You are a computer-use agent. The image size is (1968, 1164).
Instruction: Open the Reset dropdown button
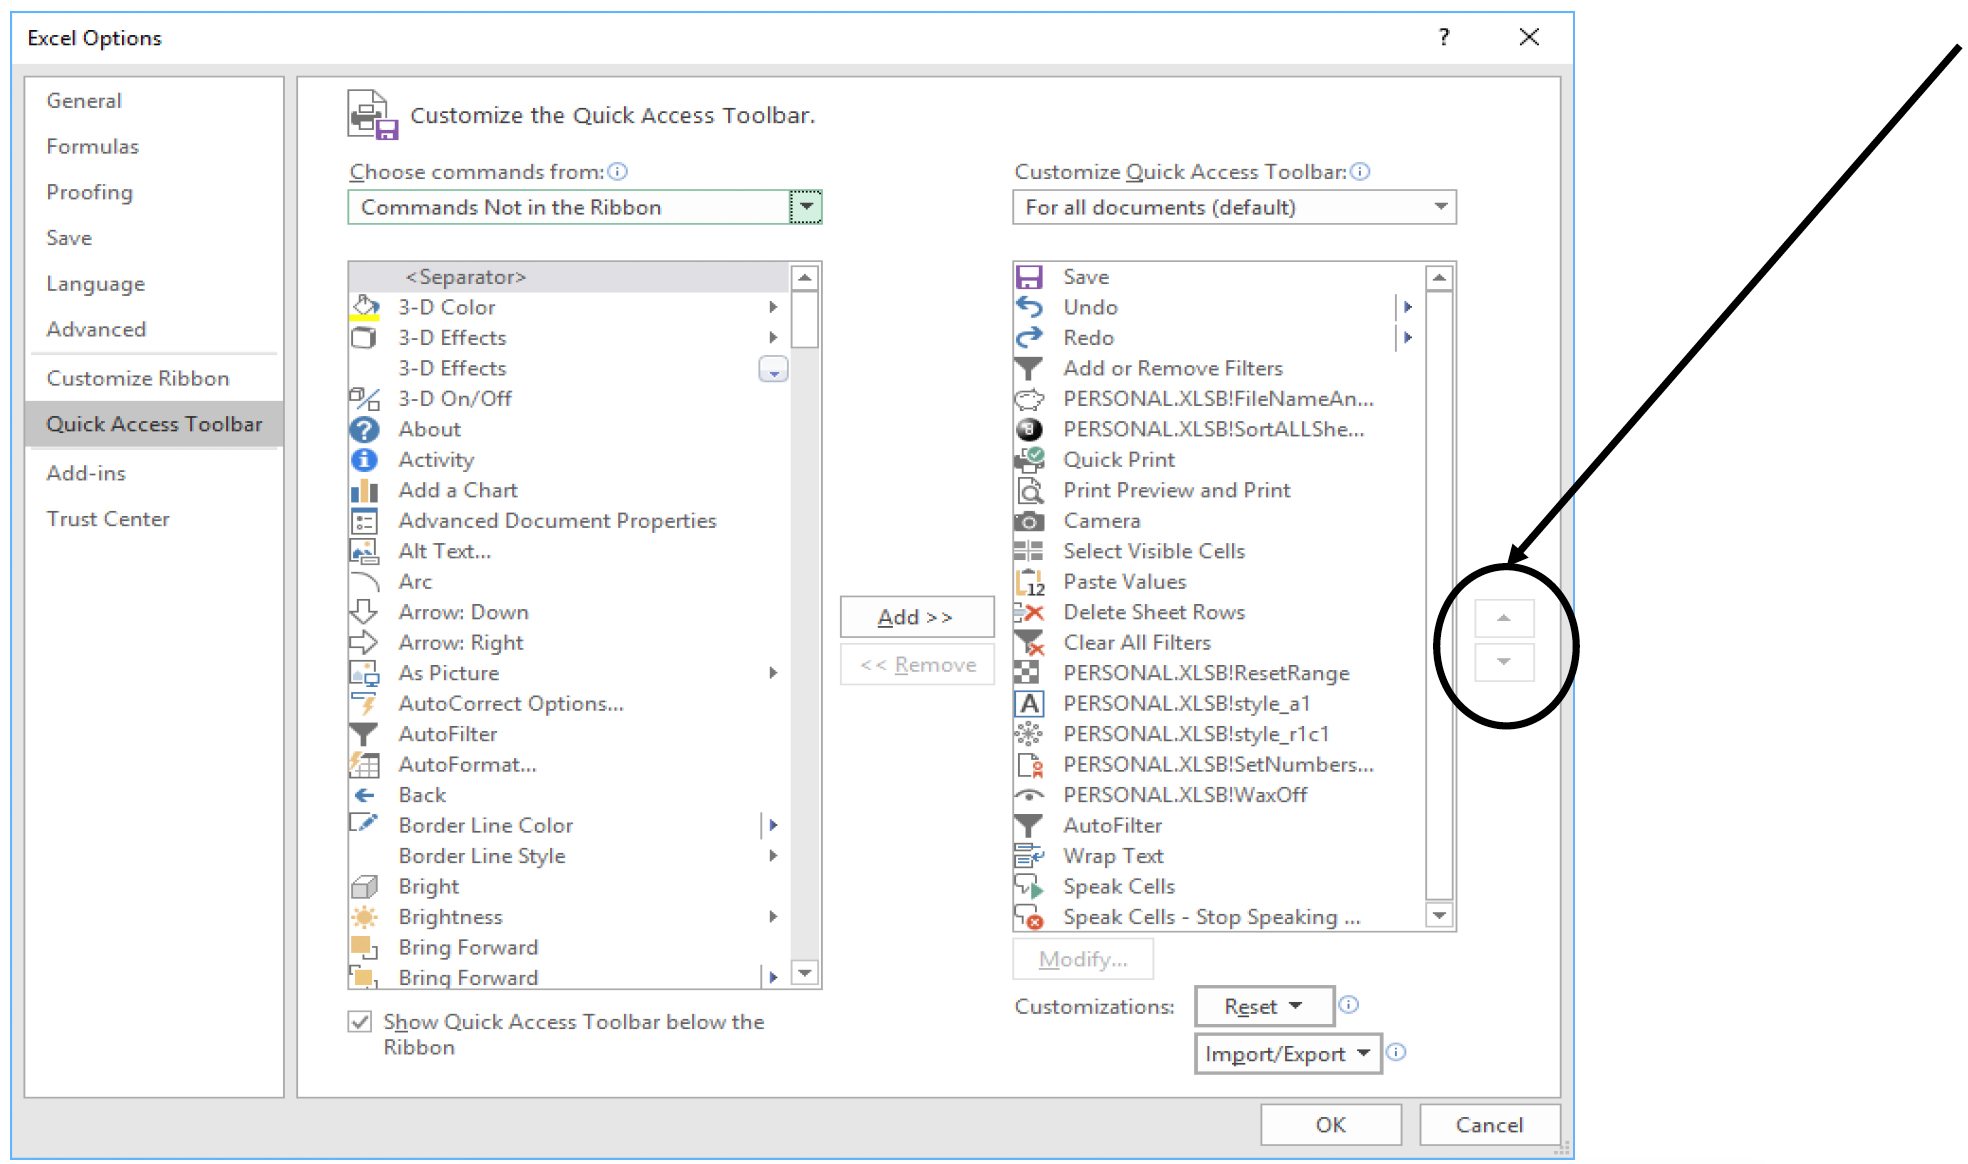pos(1264,1006)
